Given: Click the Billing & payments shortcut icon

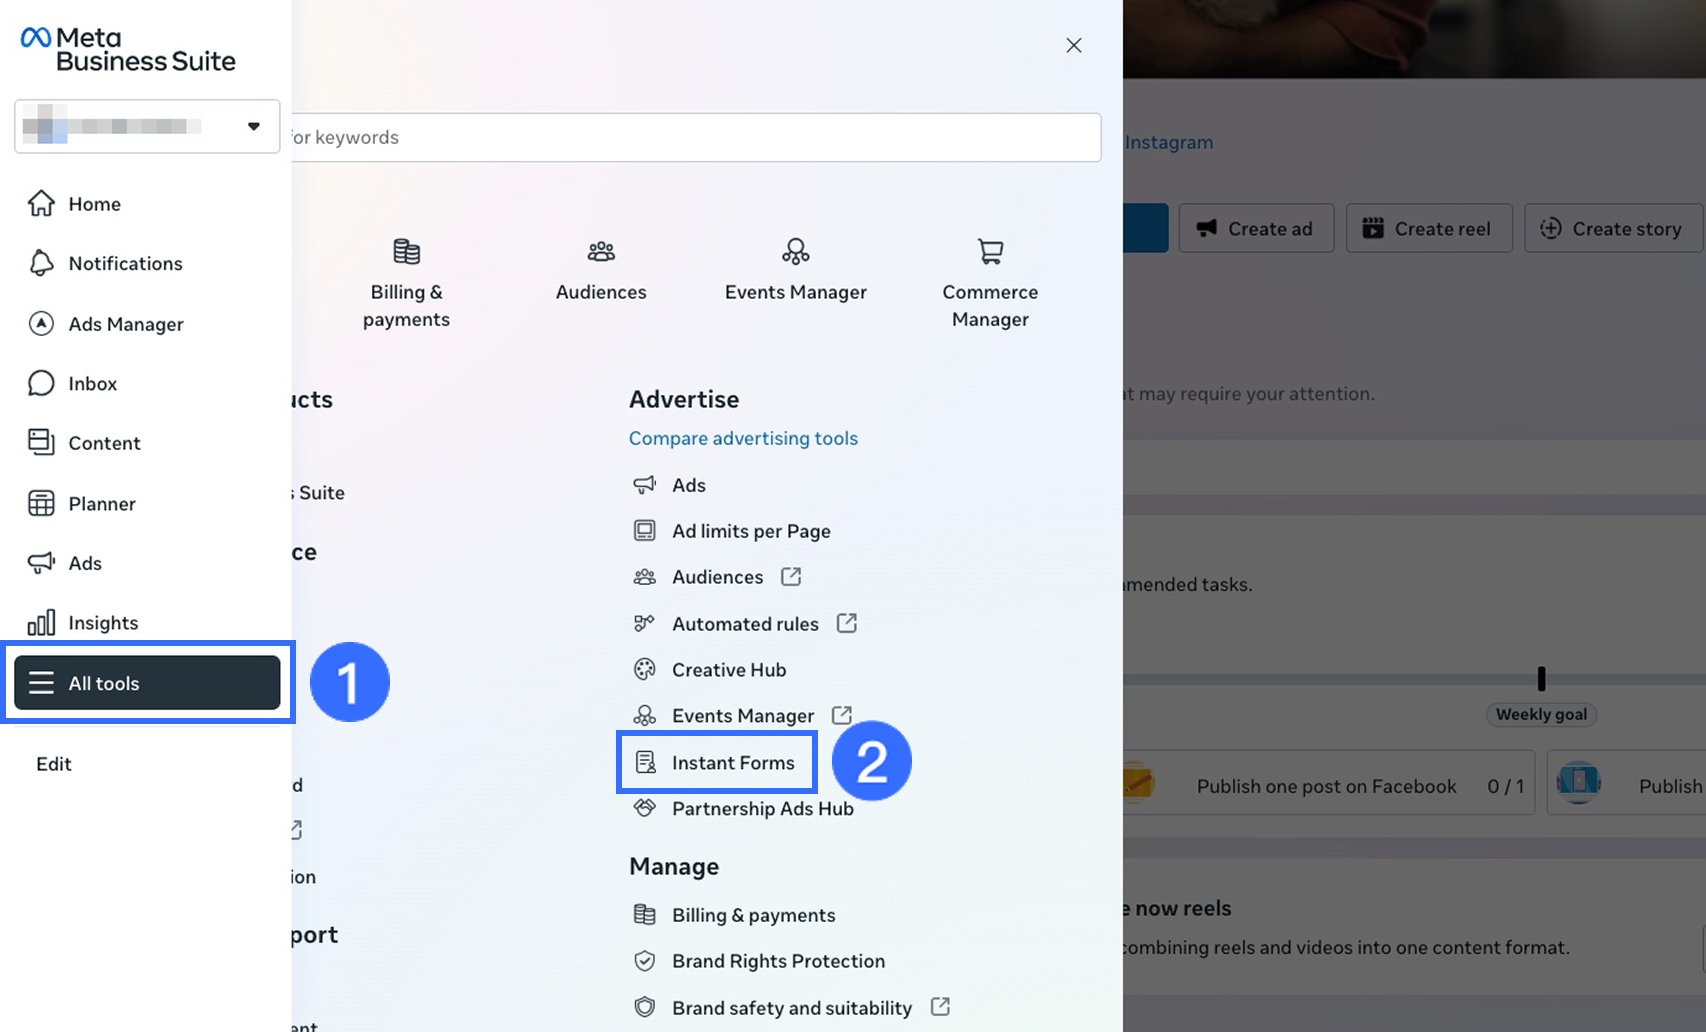Looking at the screenshot, I should coord(406,251).
